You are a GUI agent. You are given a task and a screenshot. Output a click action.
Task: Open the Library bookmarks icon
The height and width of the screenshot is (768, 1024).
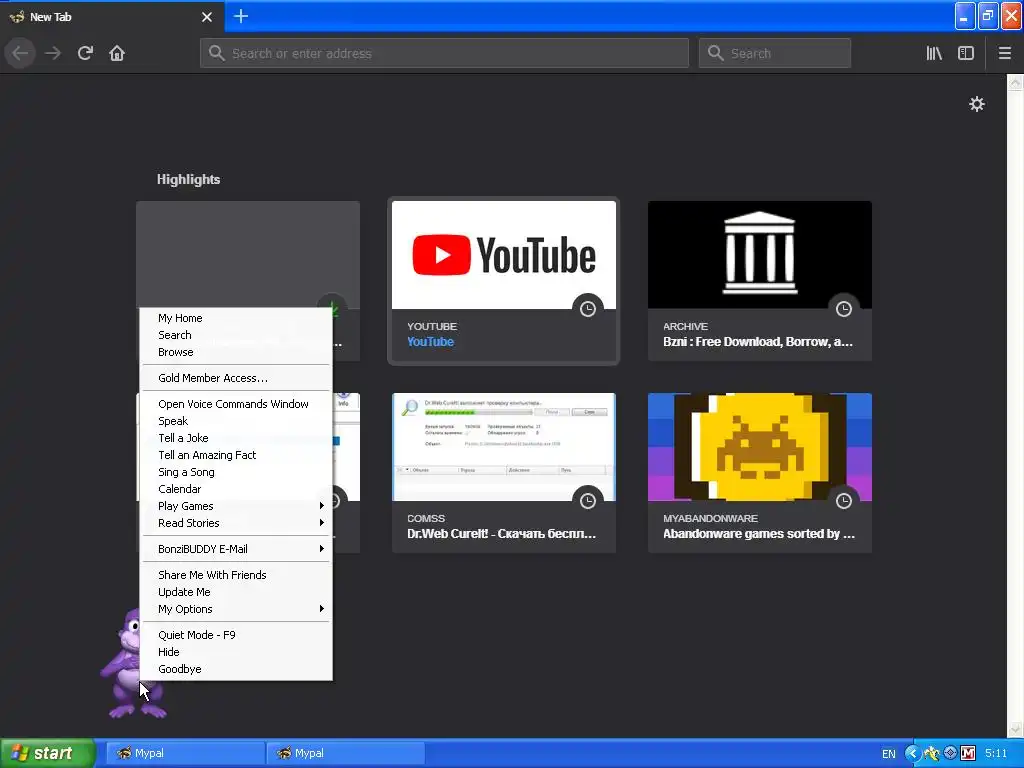click(x=934, y=53)
